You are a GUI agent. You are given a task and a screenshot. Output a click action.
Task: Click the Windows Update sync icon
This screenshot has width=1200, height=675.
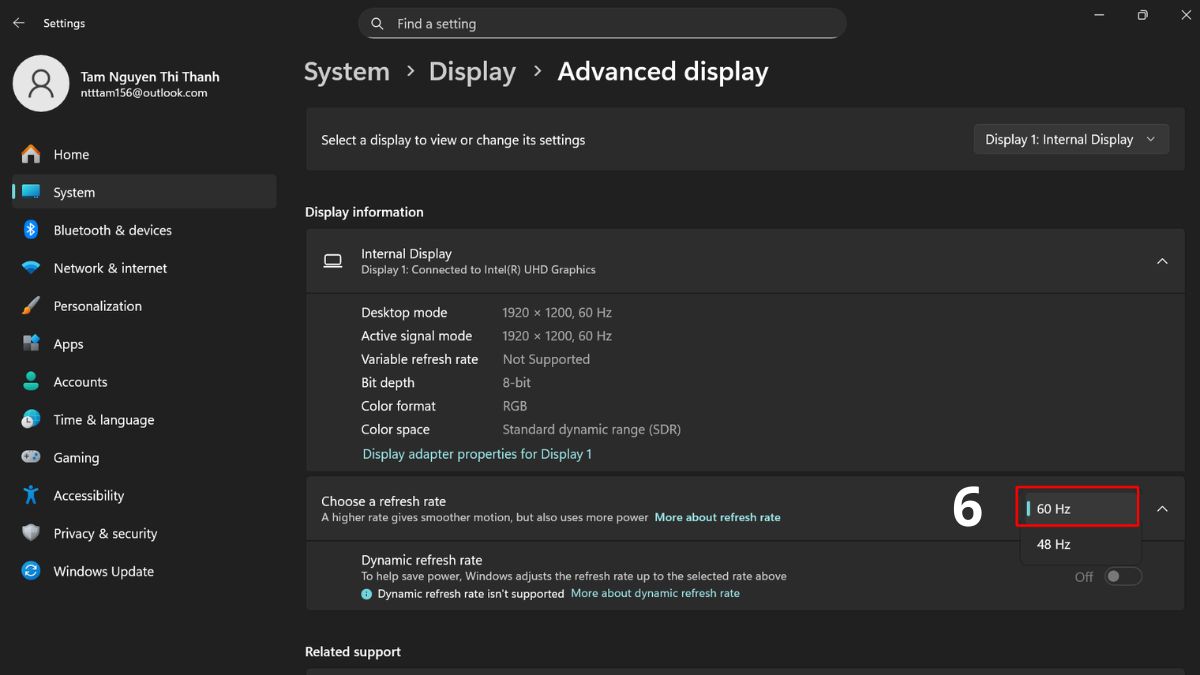[31, 572]
